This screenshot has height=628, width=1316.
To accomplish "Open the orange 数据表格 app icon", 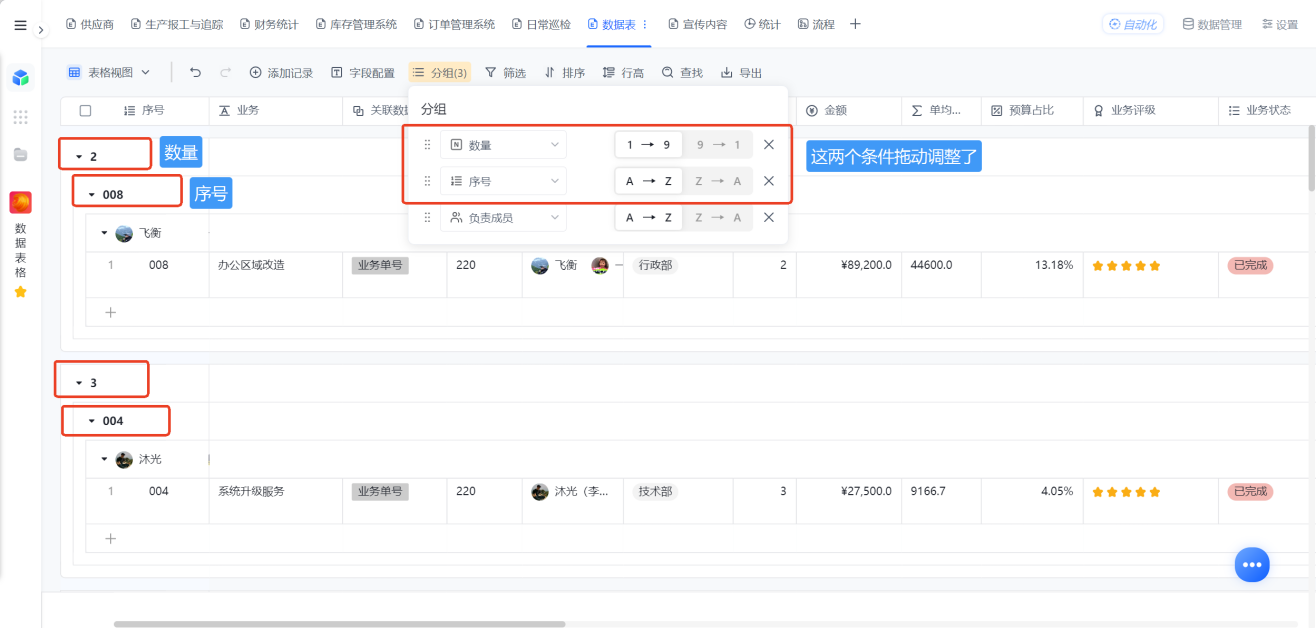I will pos(20,203).
